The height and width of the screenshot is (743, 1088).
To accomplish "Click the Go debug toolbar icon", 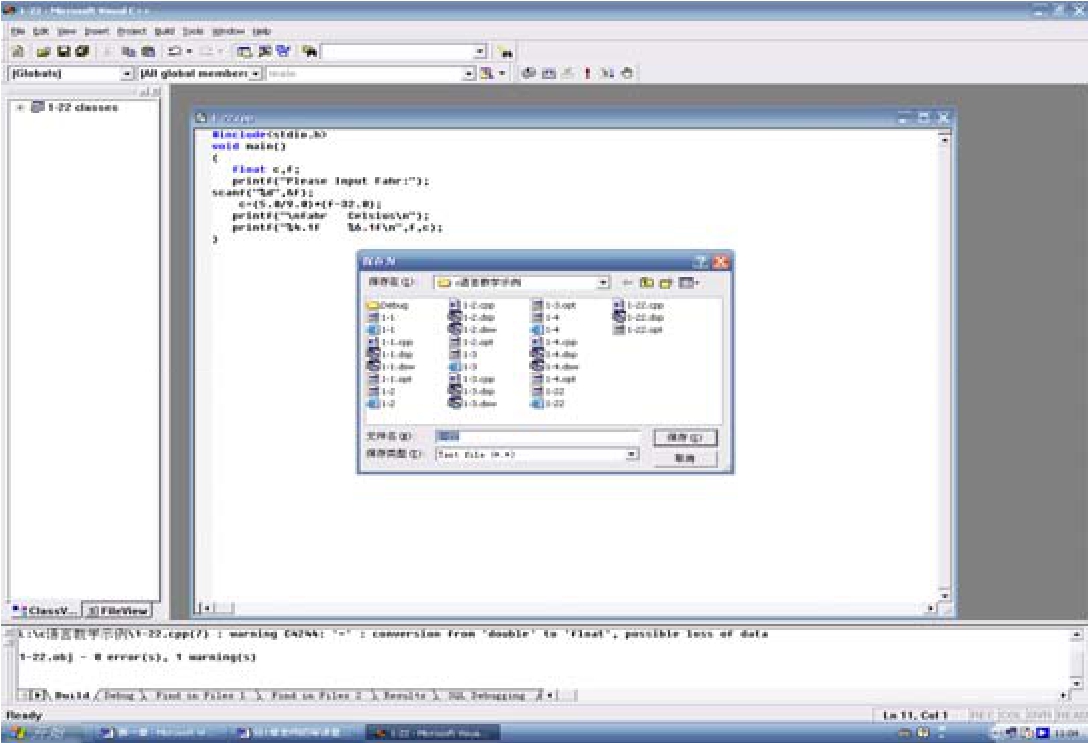I will [606, 73].
